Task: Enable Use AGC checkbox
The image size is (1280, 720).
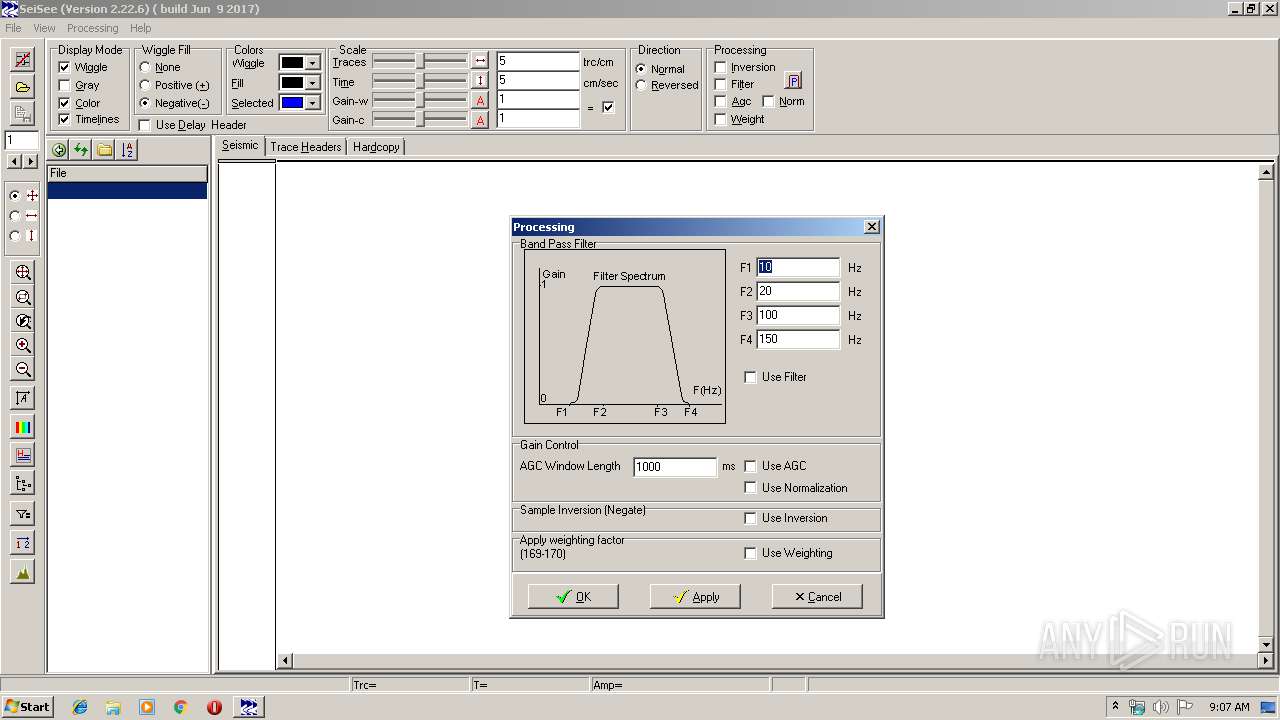Action: coord(751,466)
